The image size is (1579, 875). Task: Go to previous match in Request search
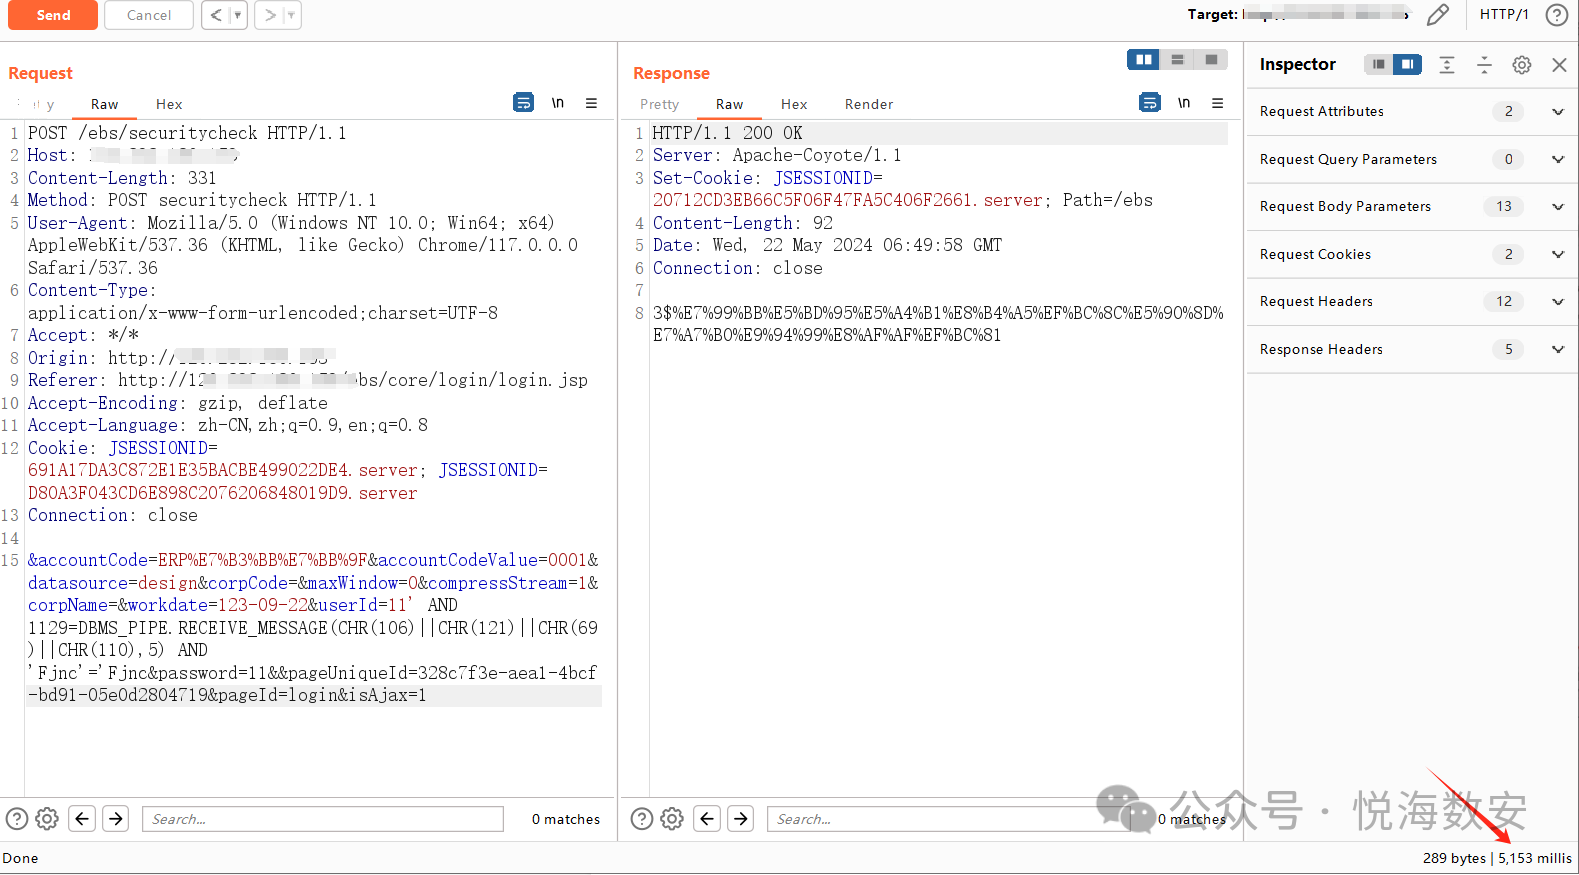(82, 819)
